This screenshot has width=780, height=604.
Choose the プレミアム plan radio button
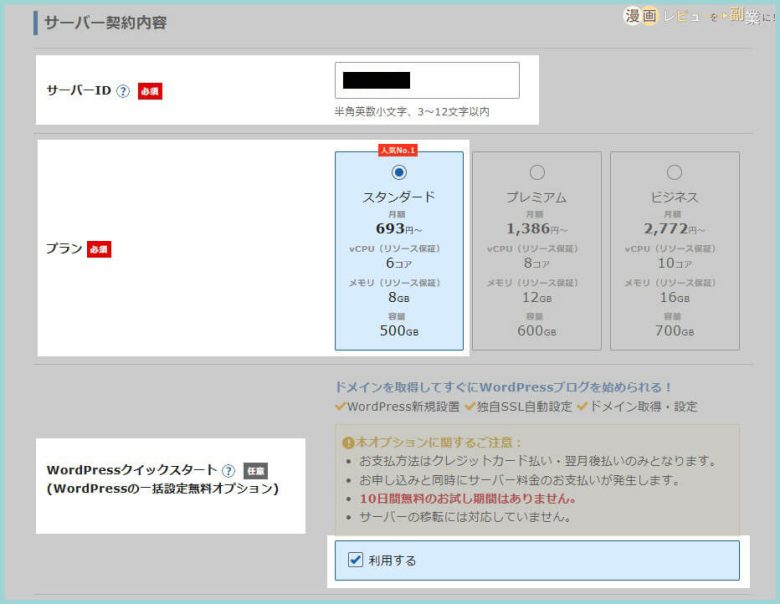536,172
